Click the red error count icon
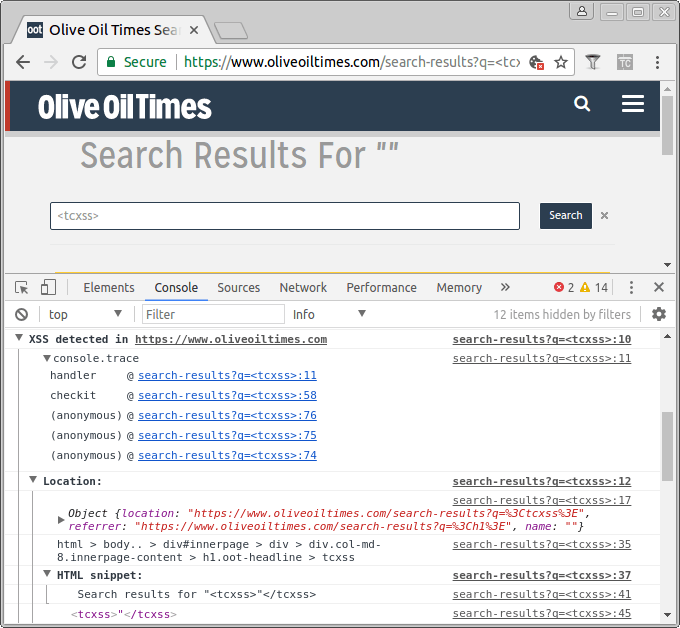 coord(559,287)
